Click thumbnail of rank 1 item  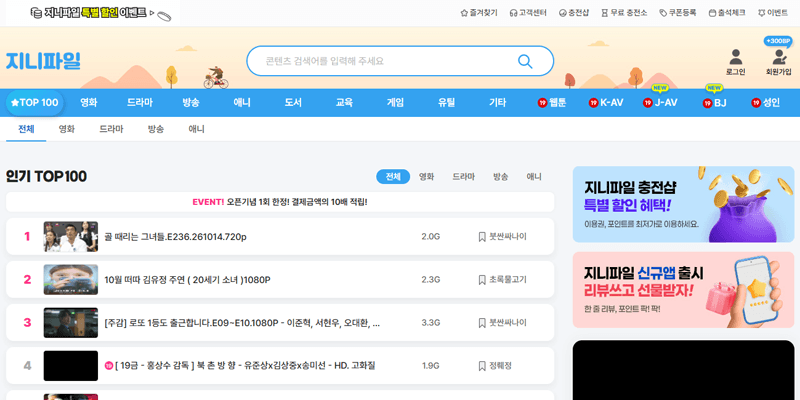click(70, 237)
